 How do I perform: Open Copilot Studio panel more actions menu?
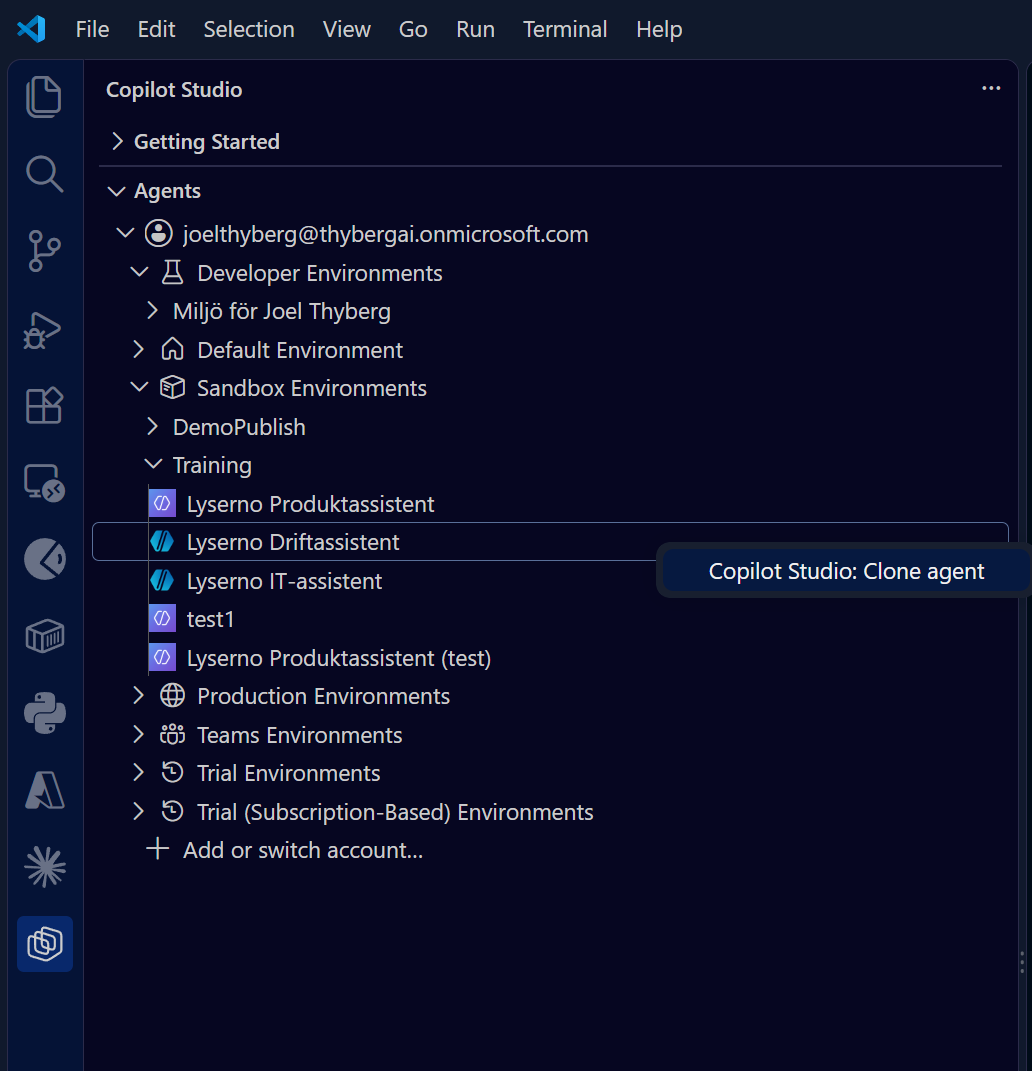990,88
